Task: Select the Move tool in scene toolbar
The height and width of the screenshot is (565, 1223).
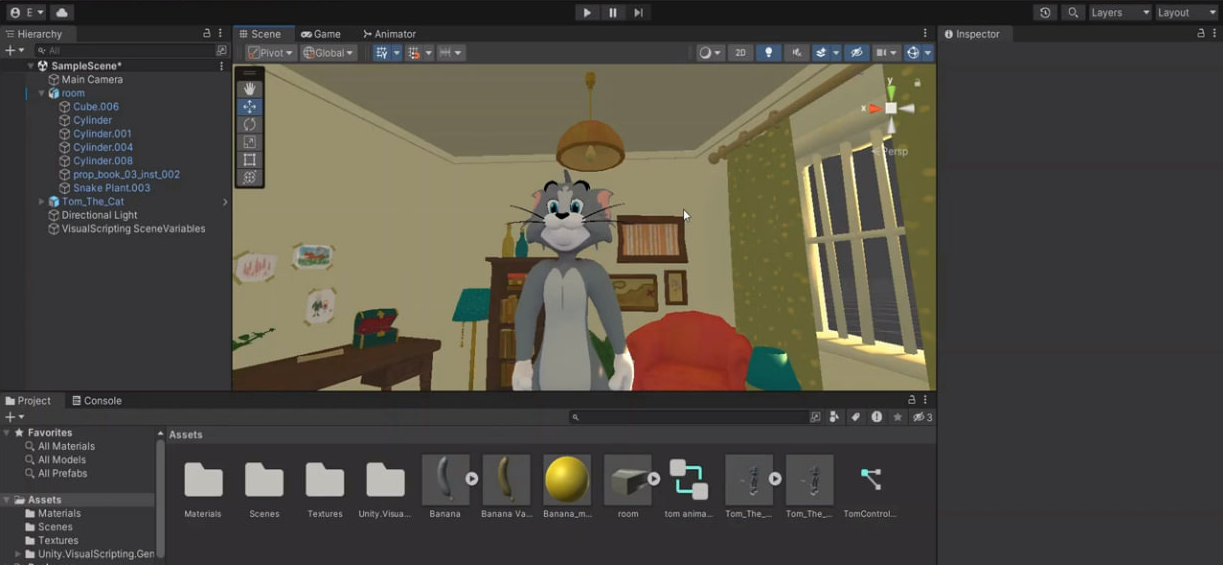Action: [x=250, y=106]
